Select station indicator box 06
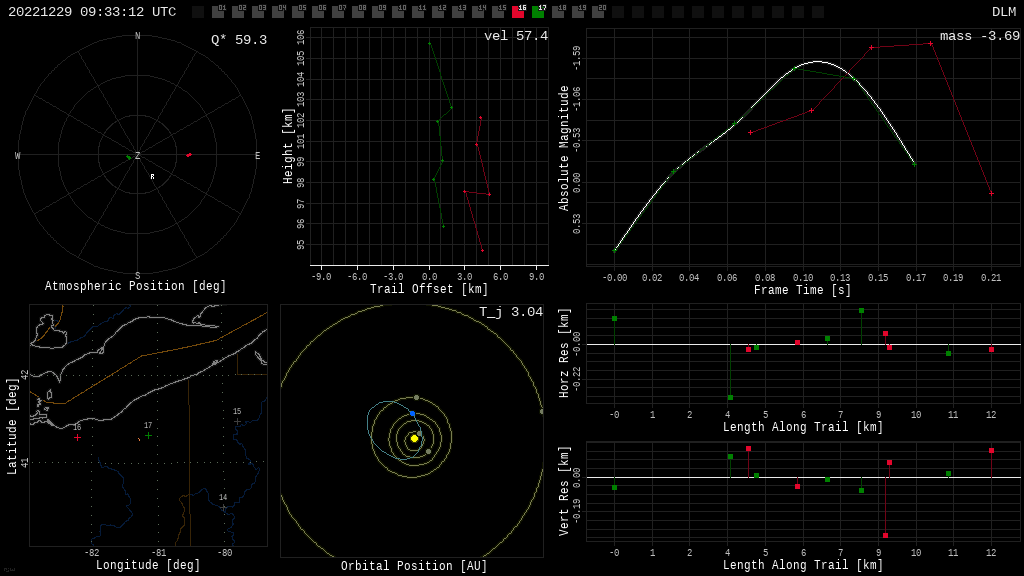 pyautogui.click(x=318, y=11)
